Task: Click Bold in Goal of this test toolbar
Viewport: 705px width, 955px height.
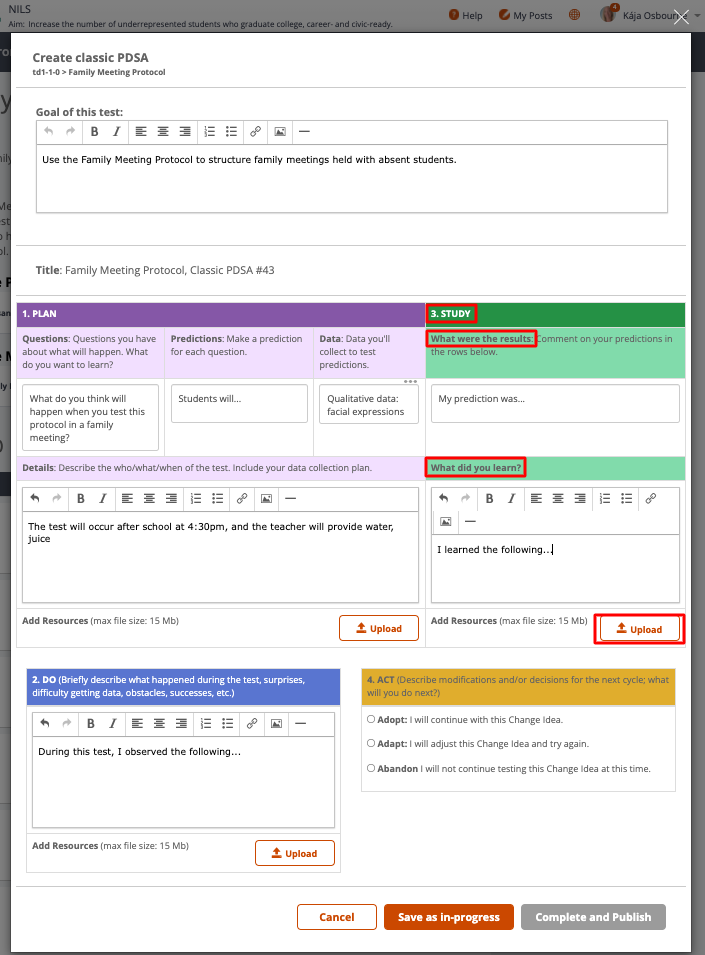Action: (x=94, y=132)
